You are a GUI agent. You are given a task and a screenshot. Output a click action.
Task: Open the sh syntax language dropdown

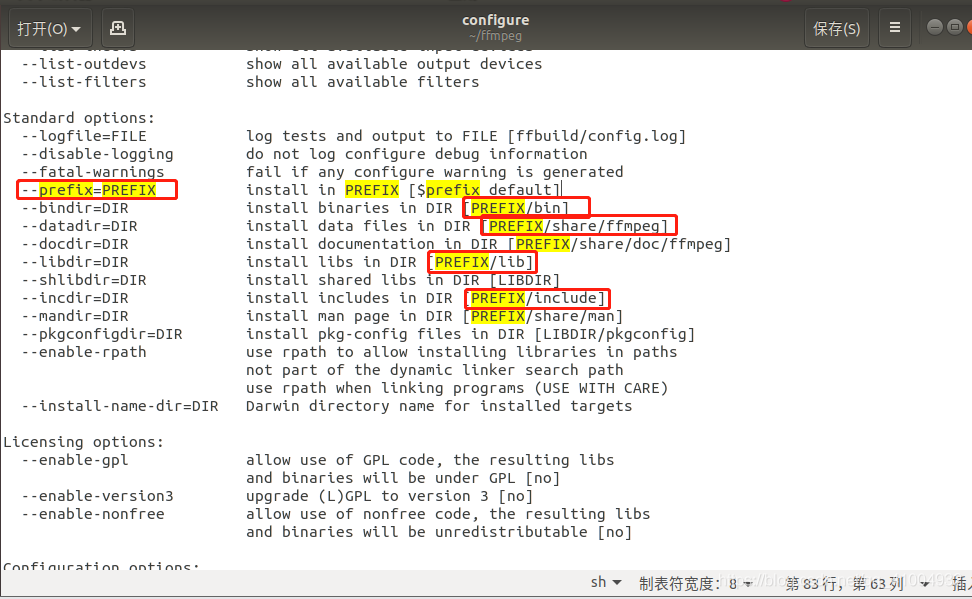point(606,582)
